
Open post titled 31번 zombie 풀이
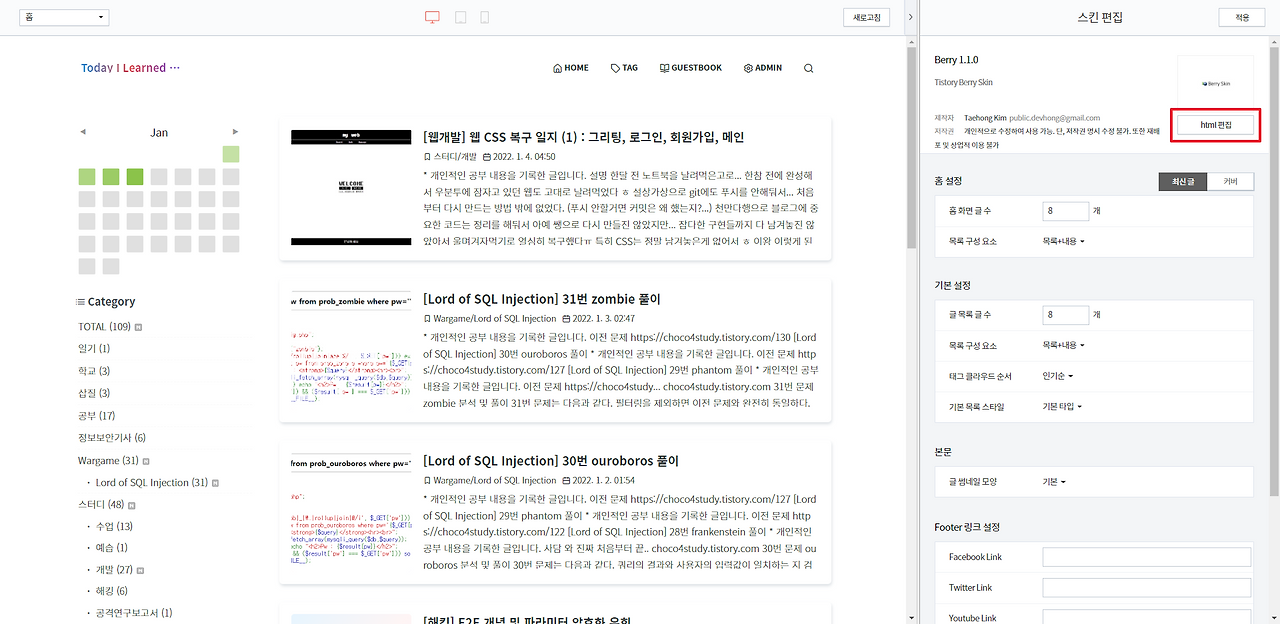[542, 299]
